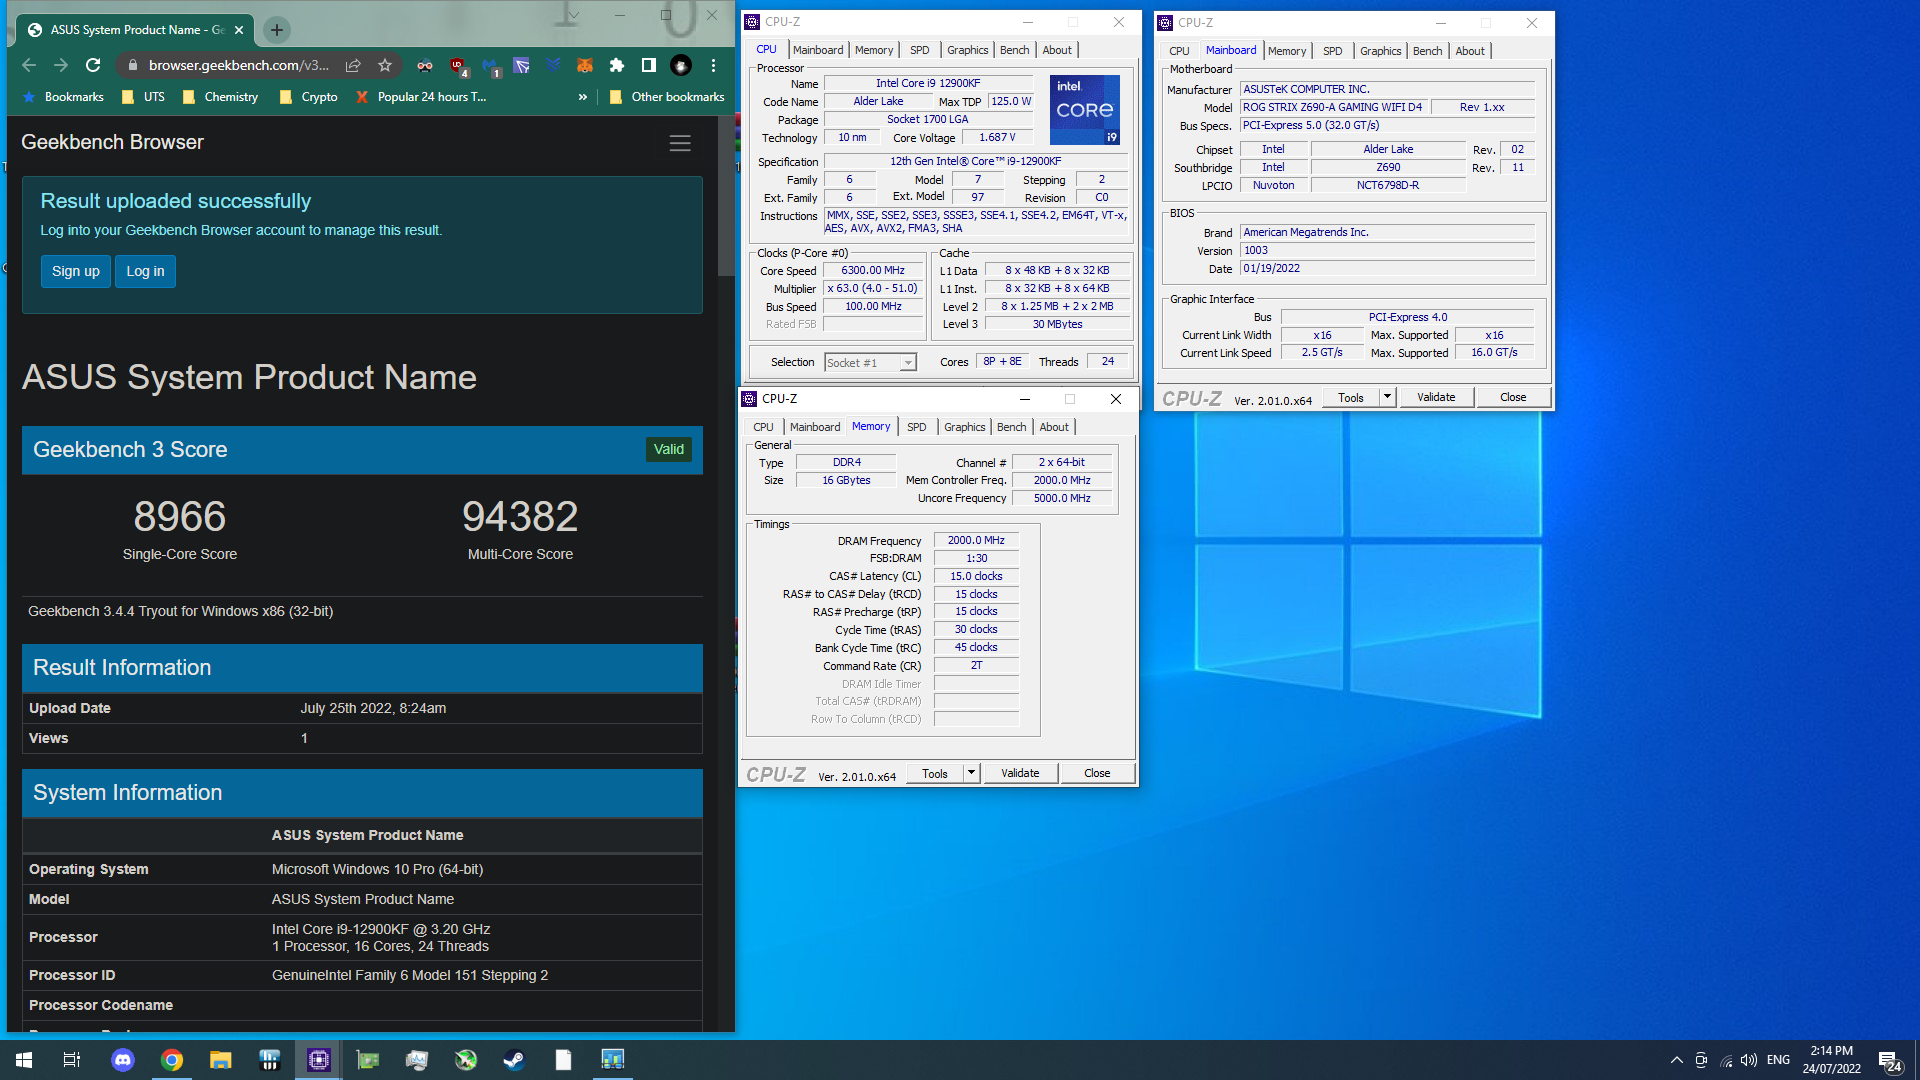
Task: Click Close in the Memory CPU-Z window
Action: point(1097,773)
